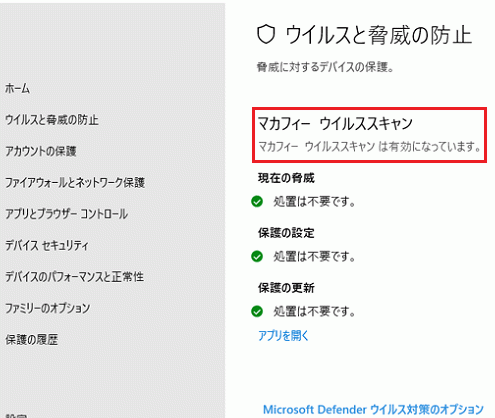
Task: Select 保護の履歴 in the sidebar
Action: click(32, 340)
